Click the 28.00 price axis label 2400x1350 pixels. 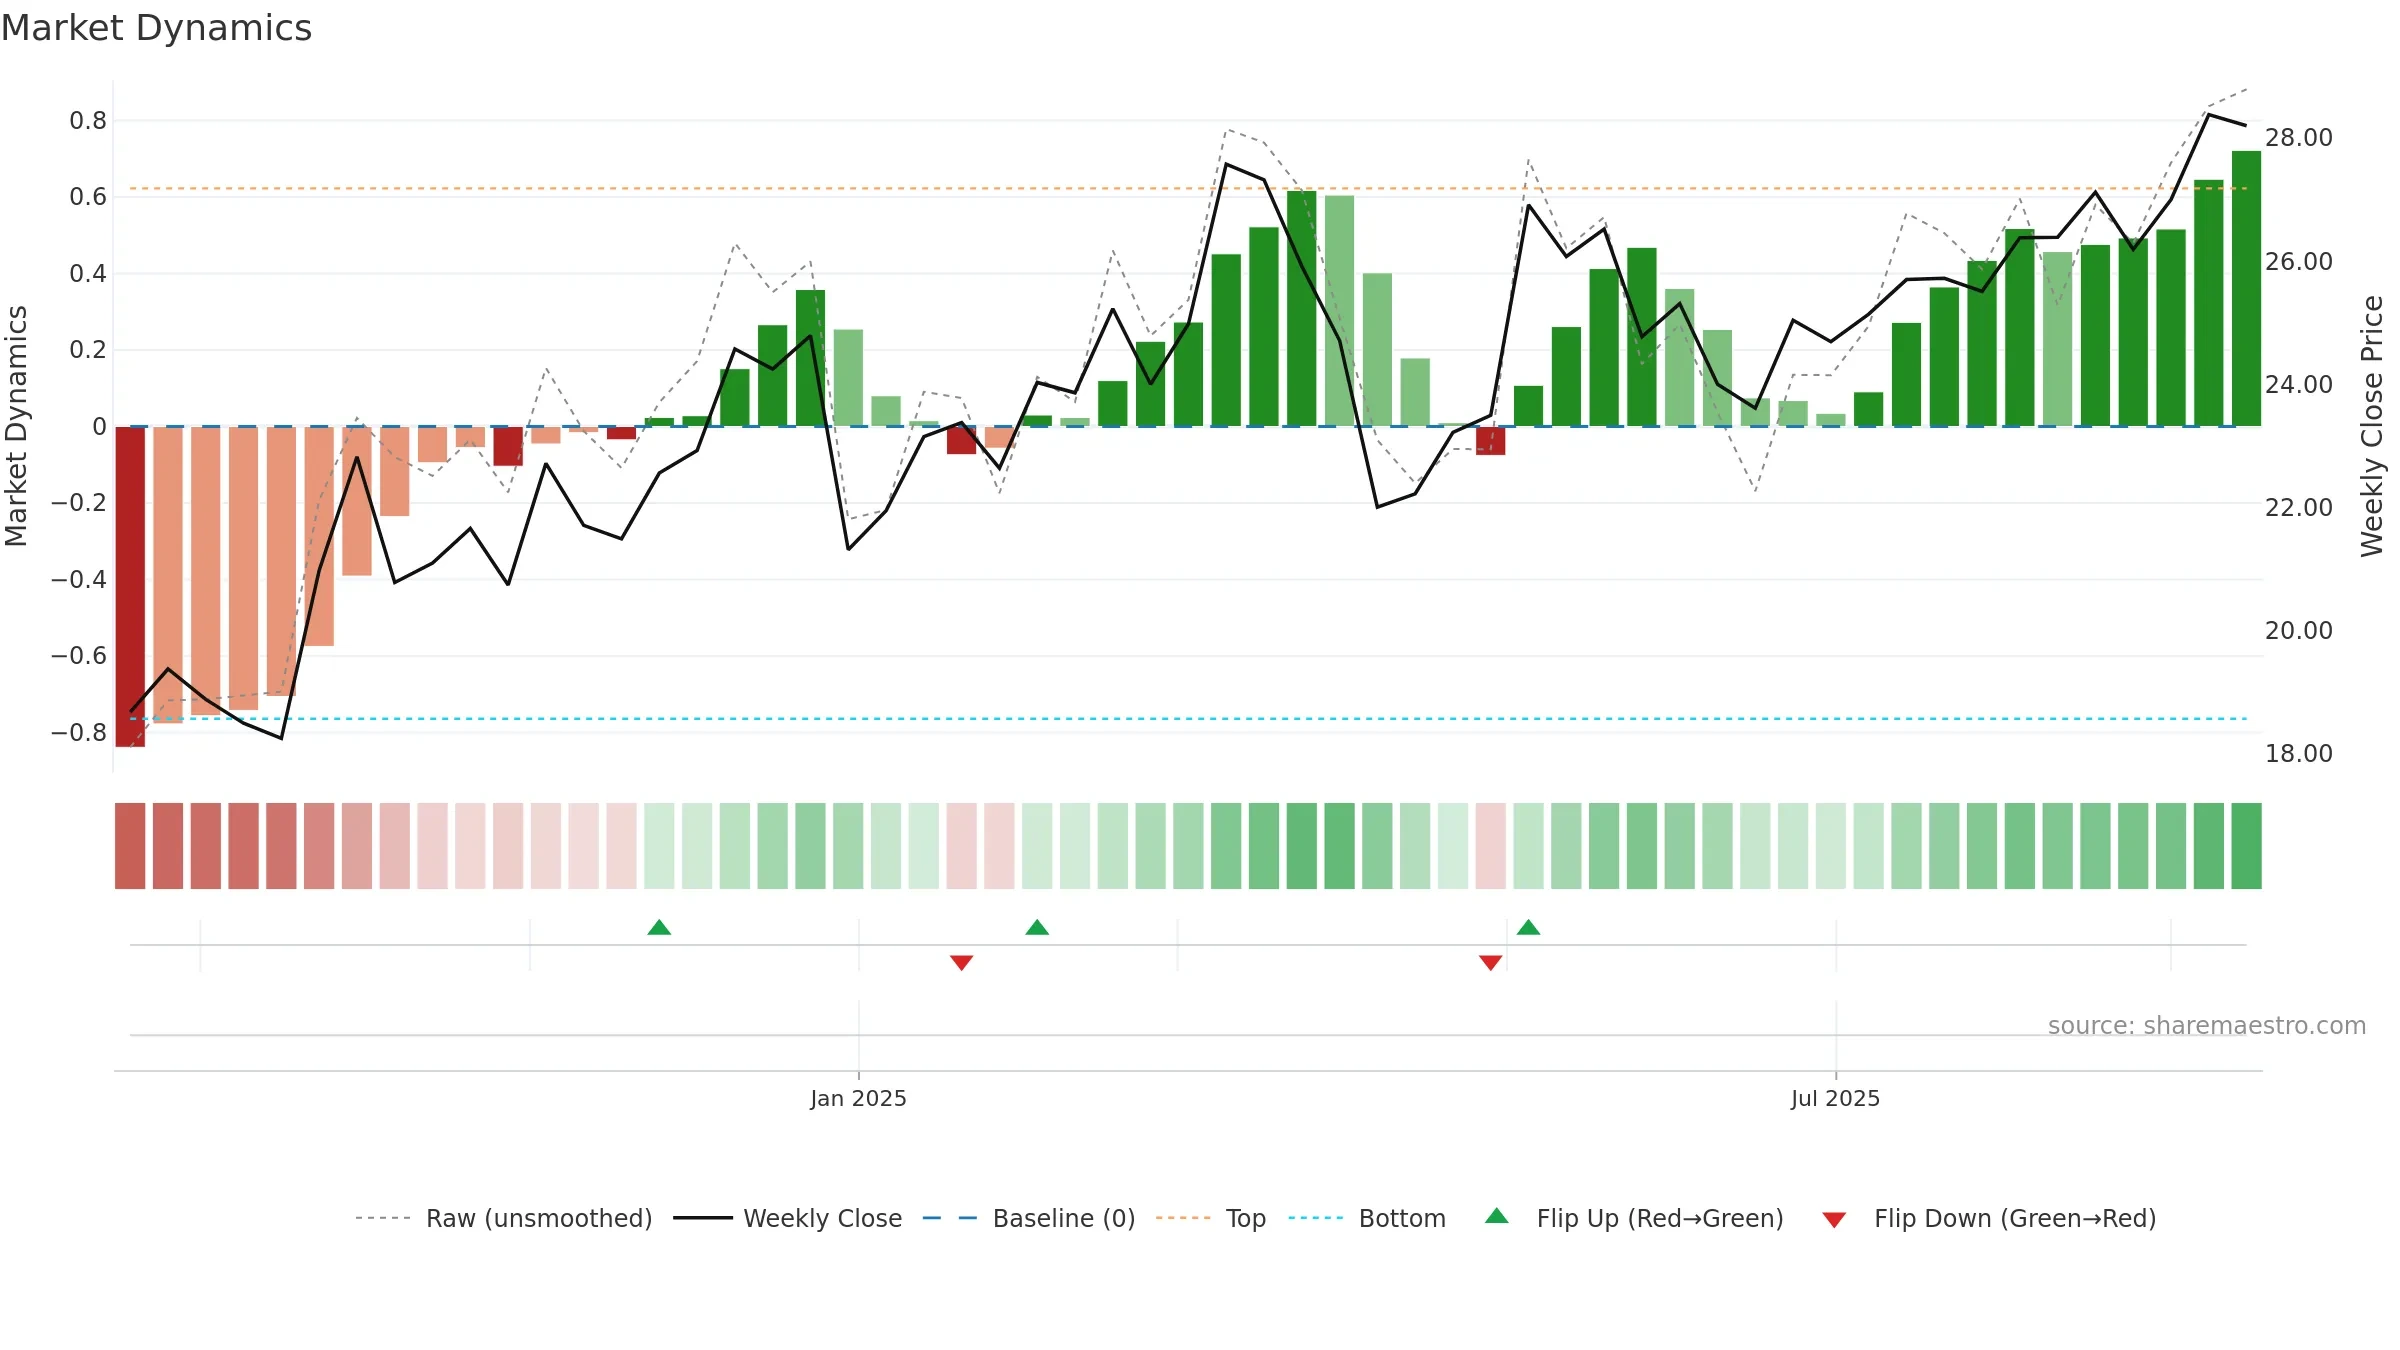pos(2299,138)
